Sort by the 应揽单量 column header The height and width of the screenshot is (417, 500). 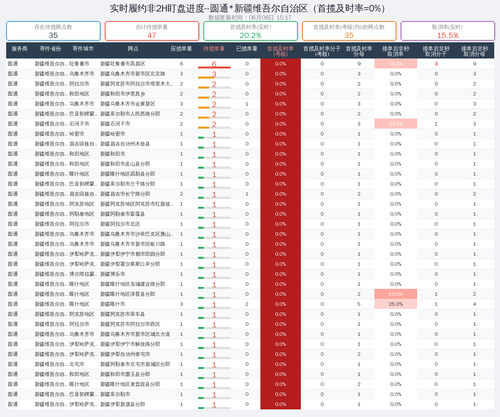181,49
